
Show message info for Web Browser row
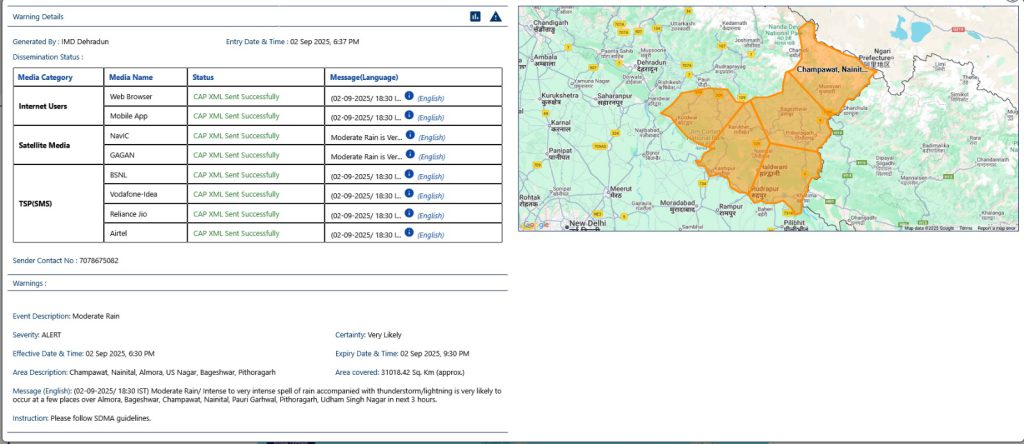pos(409,95)
